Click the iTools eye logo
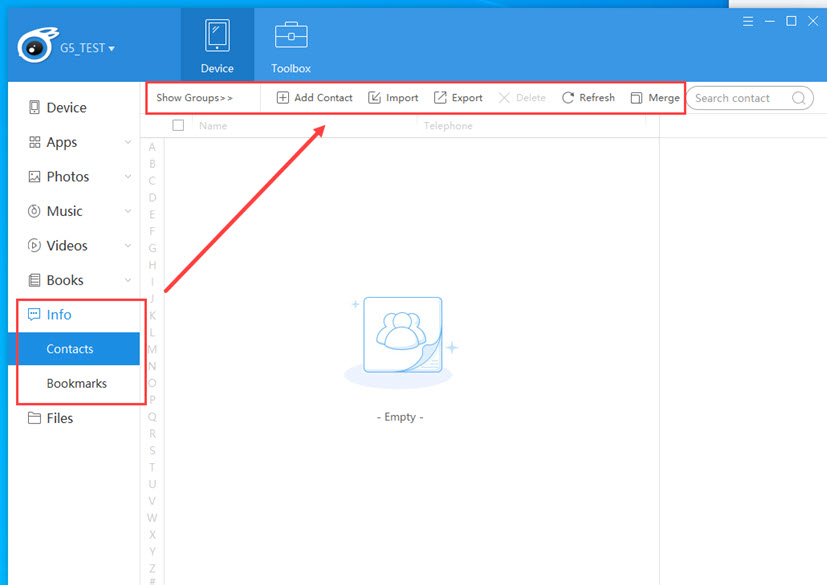Viewport: 827px width, 585px height. pyautogui.click(x=36, y=45)
